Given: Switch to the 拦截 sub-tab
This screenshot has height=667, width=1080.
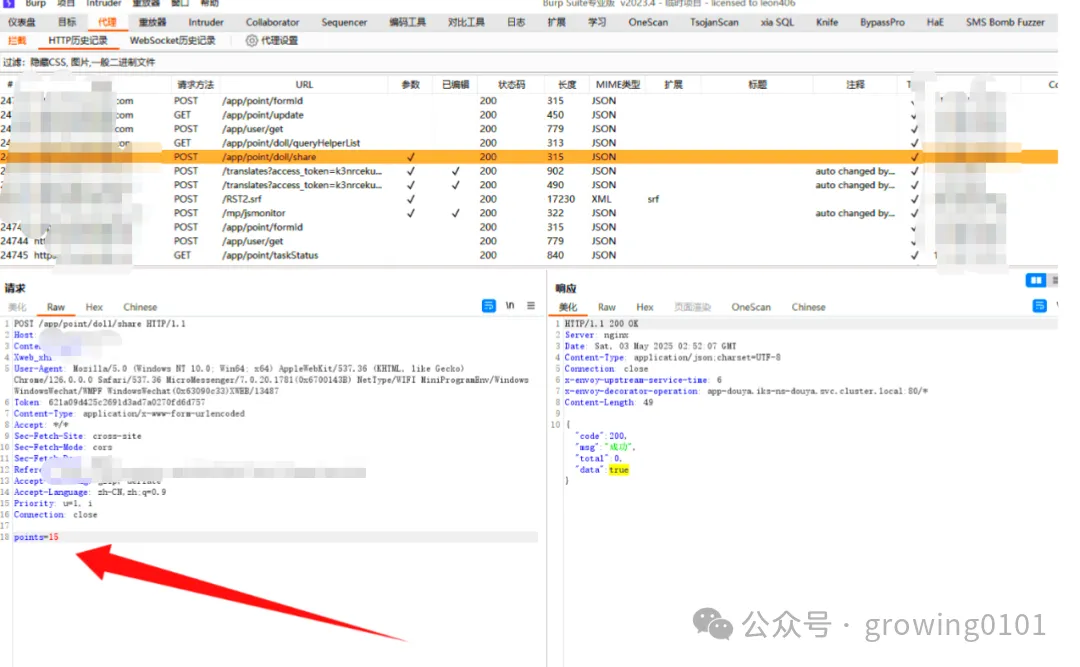Looking at the screenshot, I should [17, 41].
